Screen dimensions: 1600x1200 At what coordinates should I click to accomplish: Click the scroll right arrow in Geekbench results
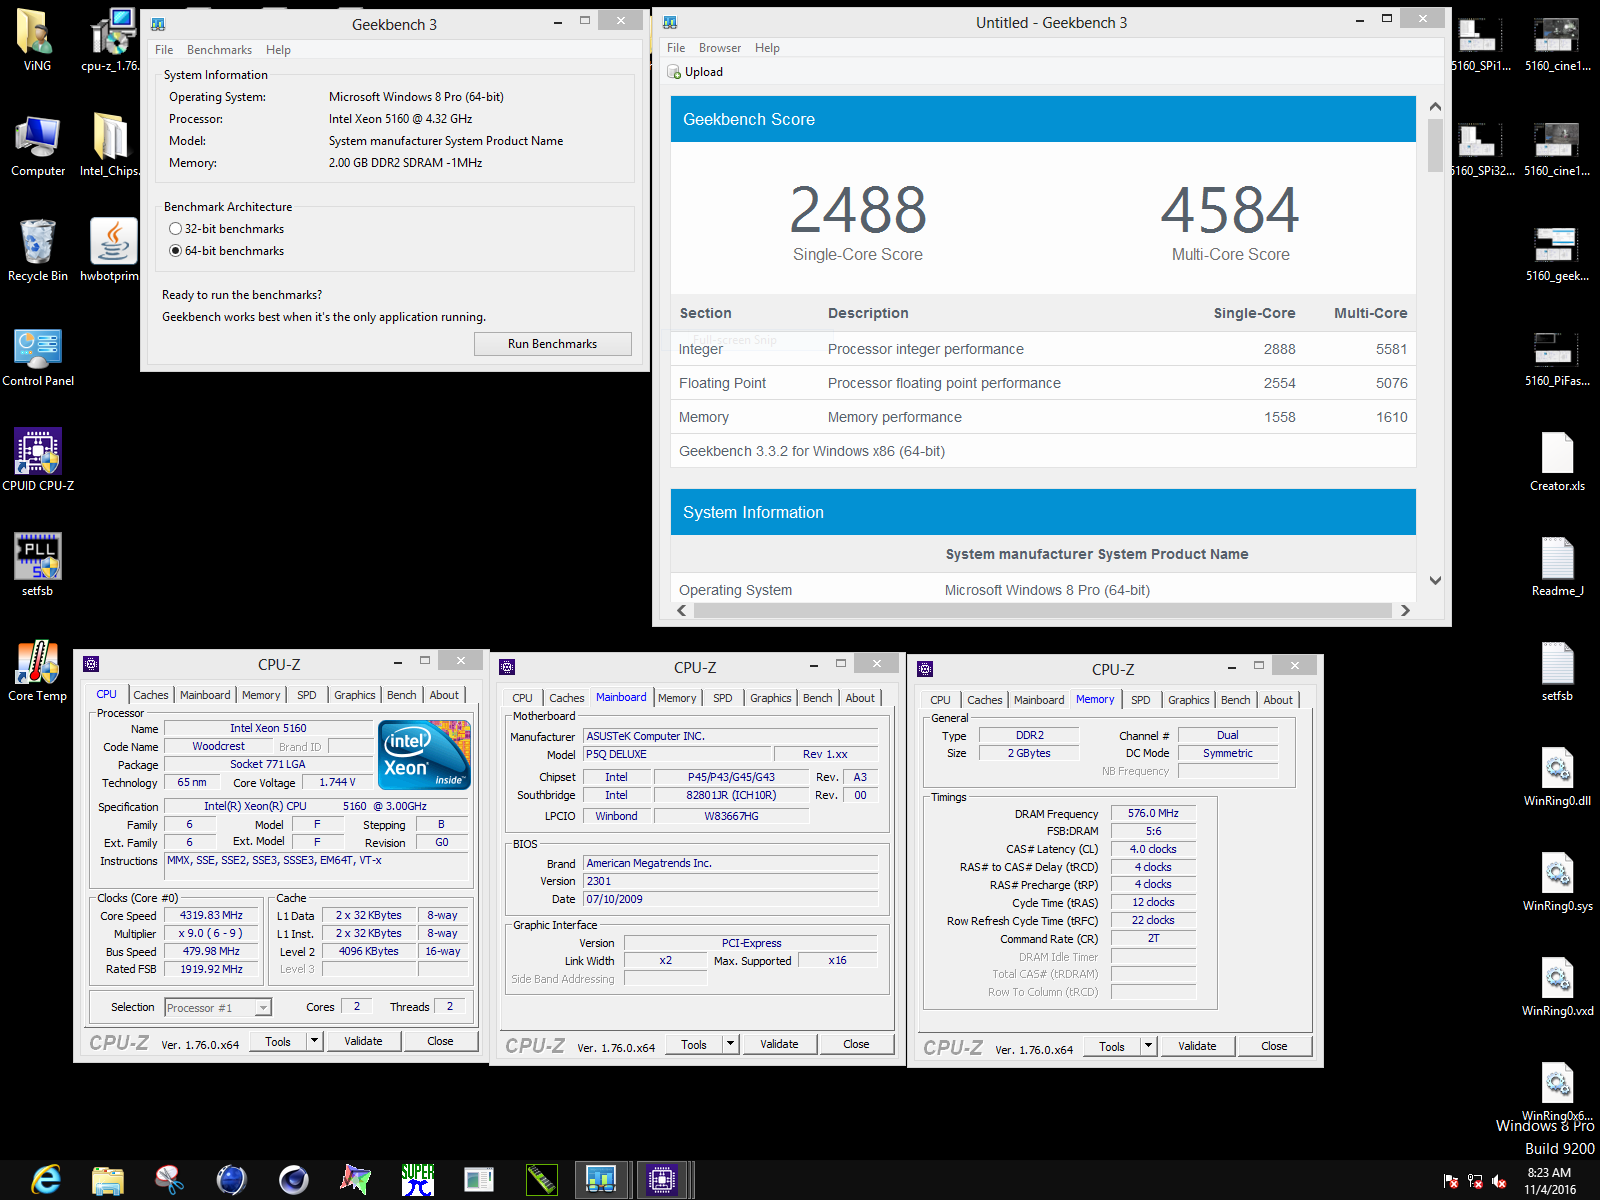pos(1405,610)
